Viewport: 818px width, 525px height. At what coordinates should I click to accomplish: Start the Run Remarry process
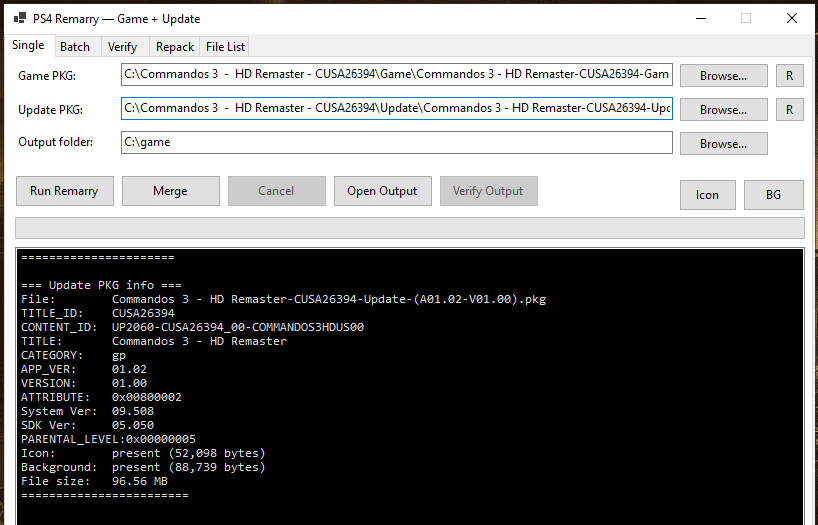click(x=65, y=191)
